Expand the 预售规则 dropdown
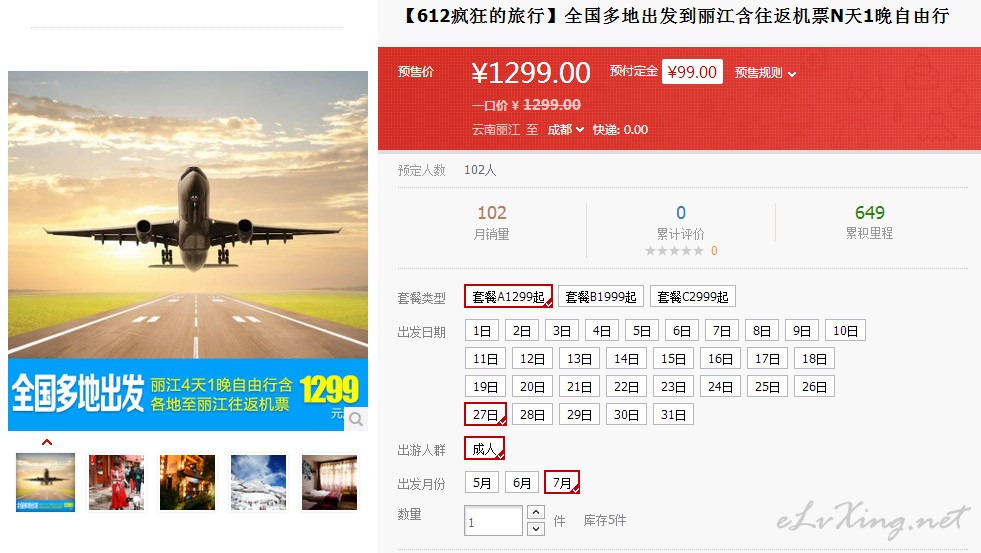The height and width of the screenshot is (553, 981). 765,73
